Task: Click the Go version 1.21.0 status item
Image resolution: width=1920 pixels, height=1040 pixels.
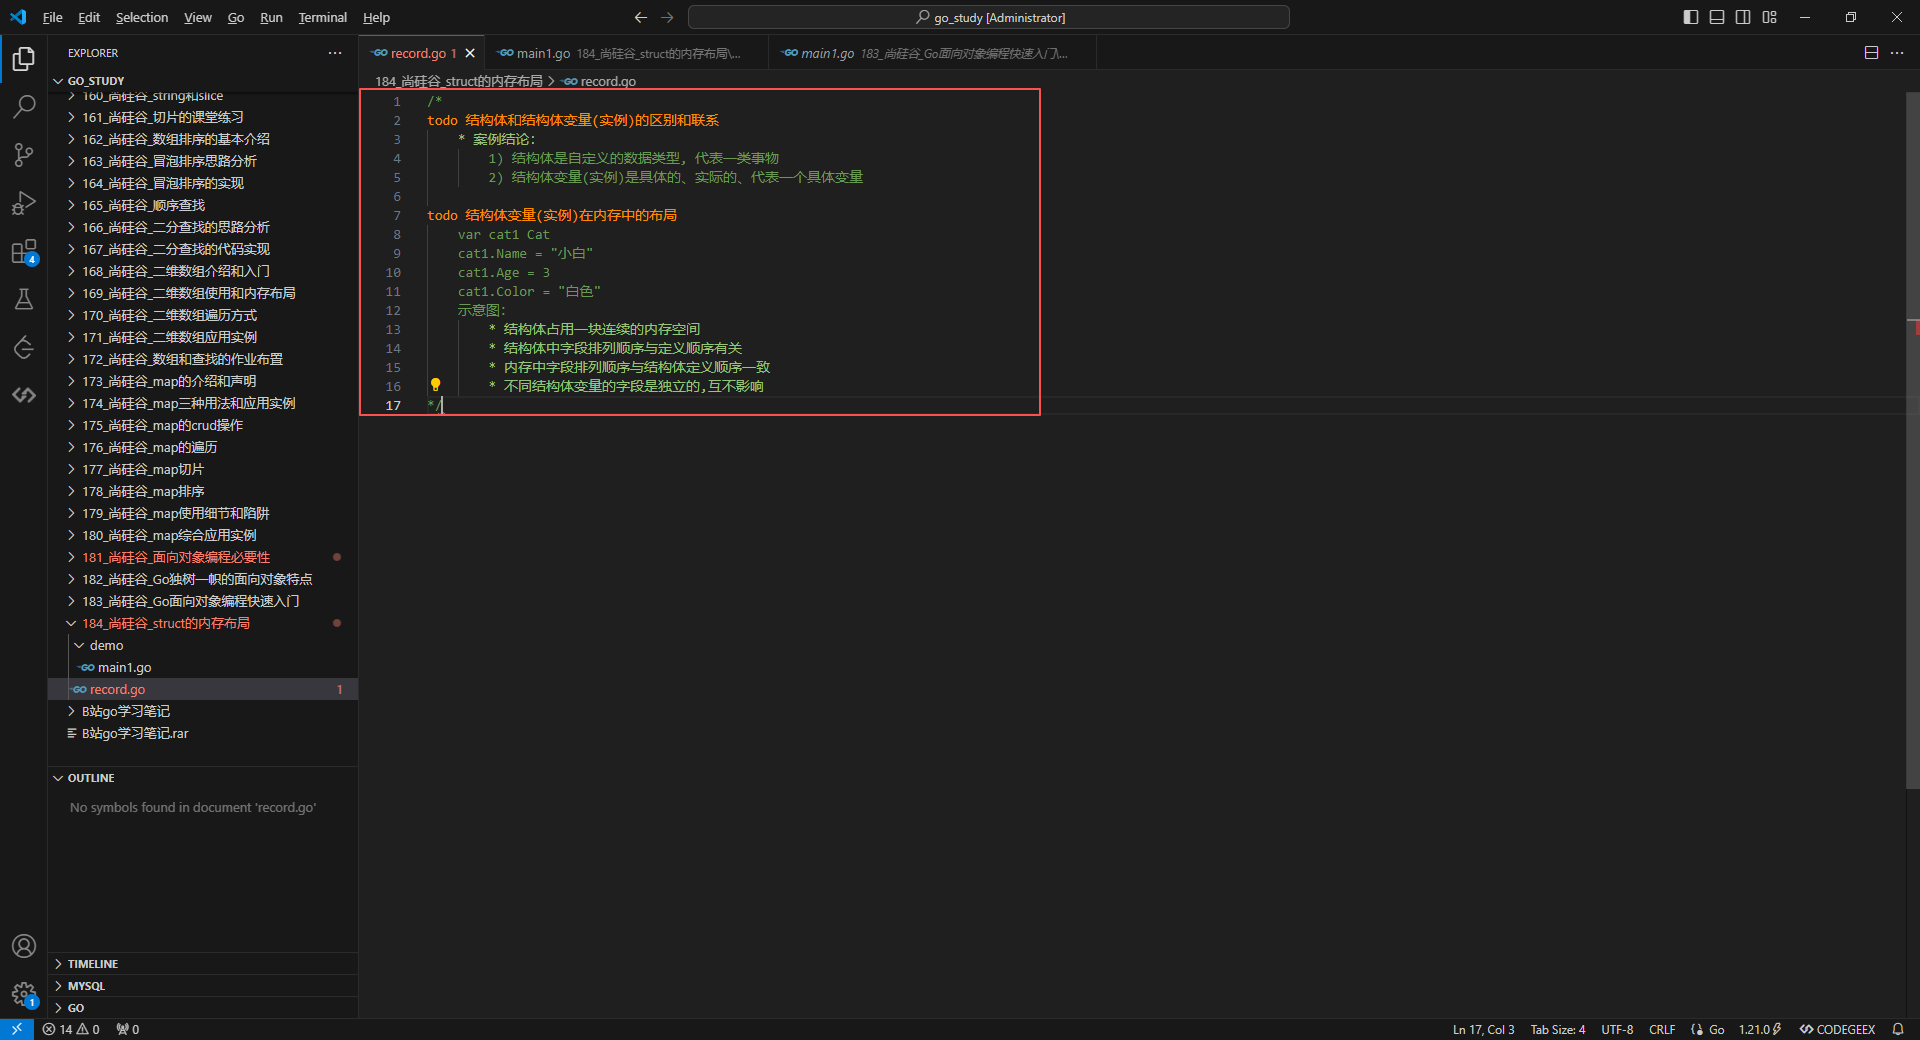Action: coord(1760,1029)
